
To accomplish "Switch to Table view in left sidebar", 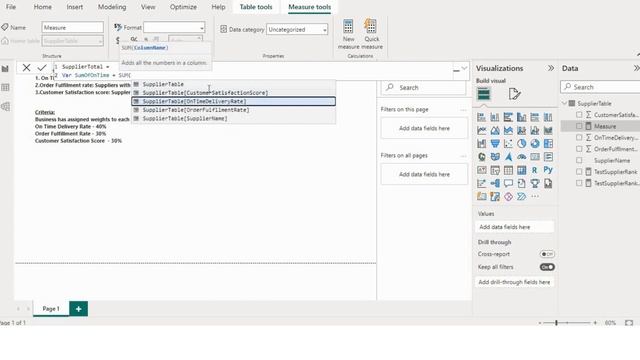I will pyautogui.click(x=5, y=87).
